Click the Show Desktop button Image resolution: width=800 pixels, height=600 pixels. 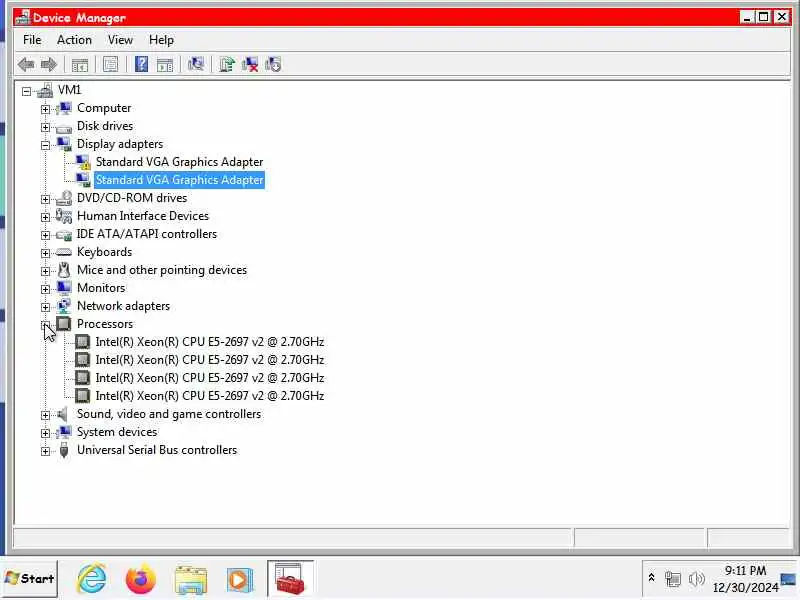point(788,579)
